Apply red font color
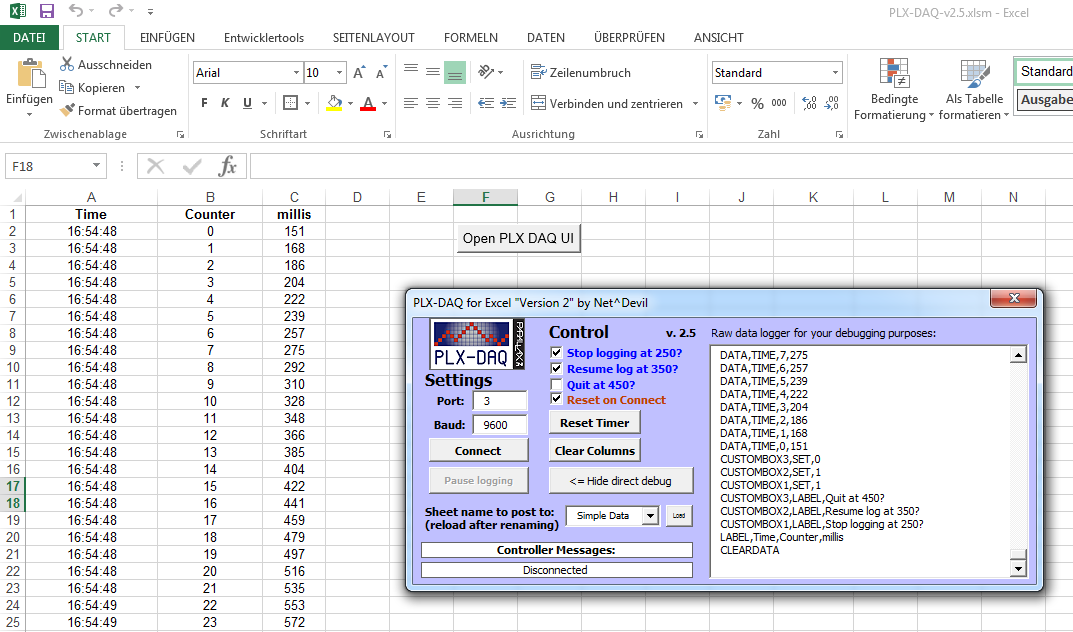 [368, 103]
